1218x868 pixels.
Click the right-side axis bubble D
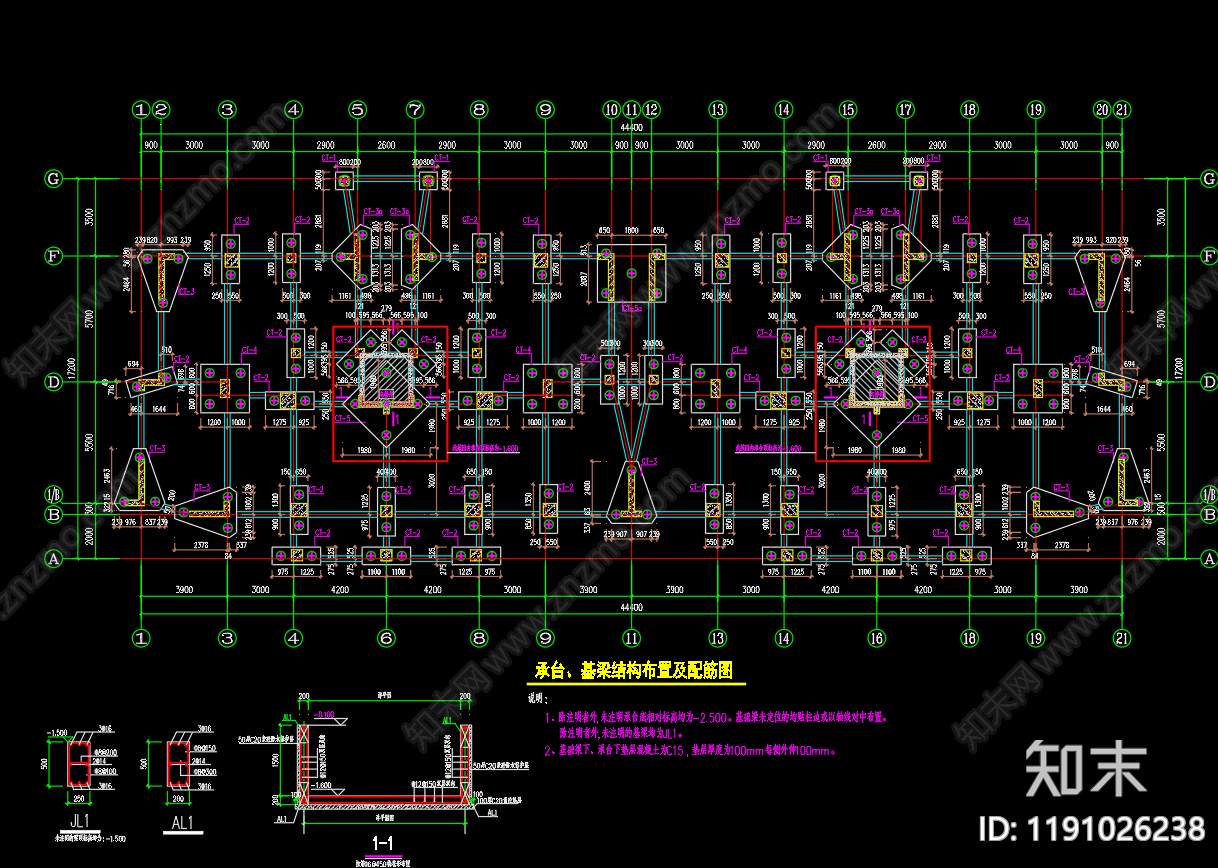click(x=1207, y=381)
